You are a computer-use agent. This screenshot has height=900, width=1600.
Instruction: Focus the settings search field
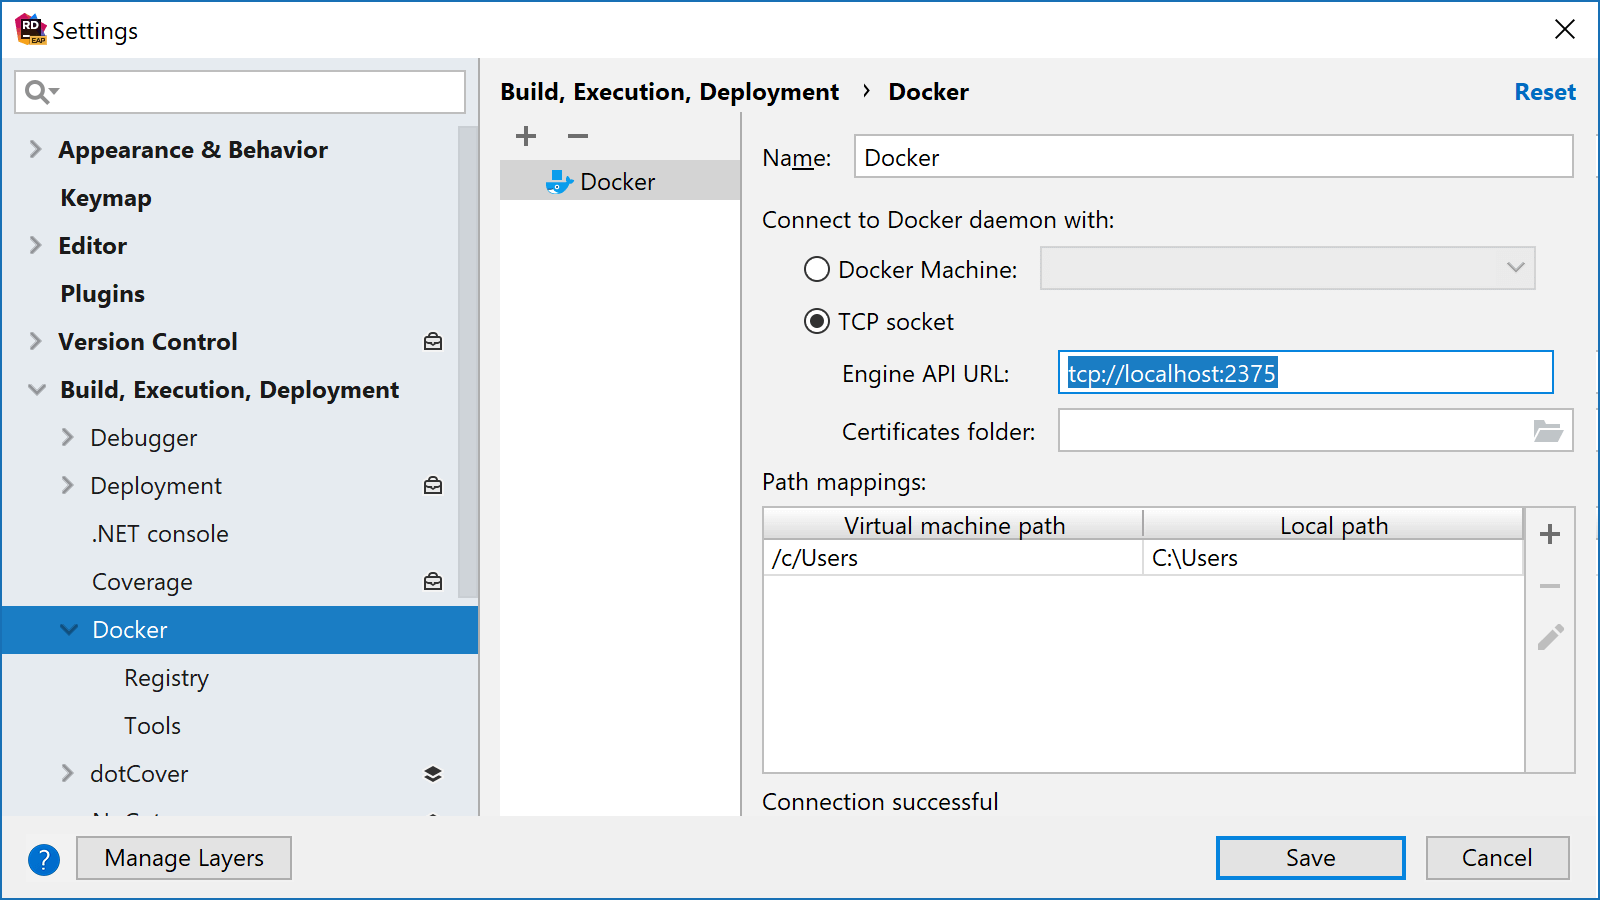point(240,92)
